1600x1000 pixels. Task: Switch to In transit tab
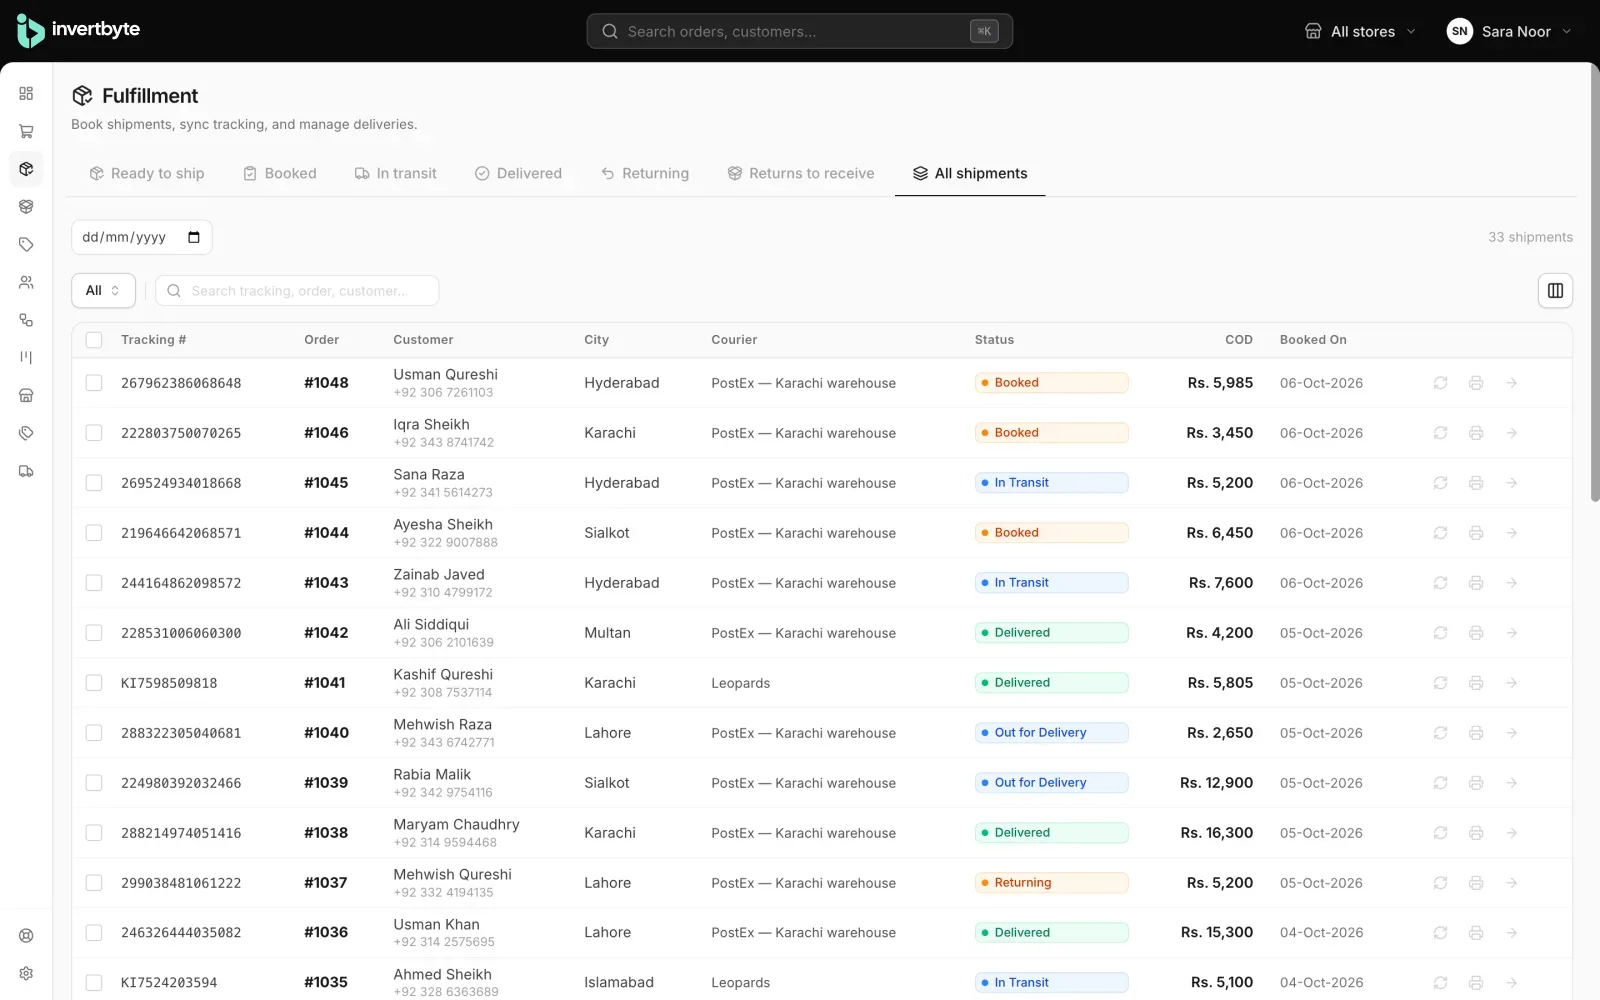396,173
